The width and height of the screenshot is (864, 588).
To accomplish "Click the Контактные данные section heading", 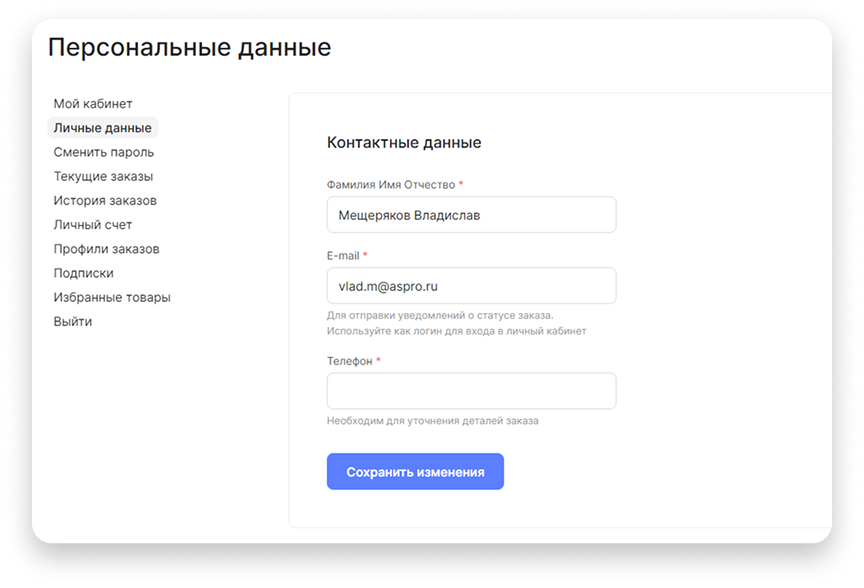I will (x=404, y=143).
